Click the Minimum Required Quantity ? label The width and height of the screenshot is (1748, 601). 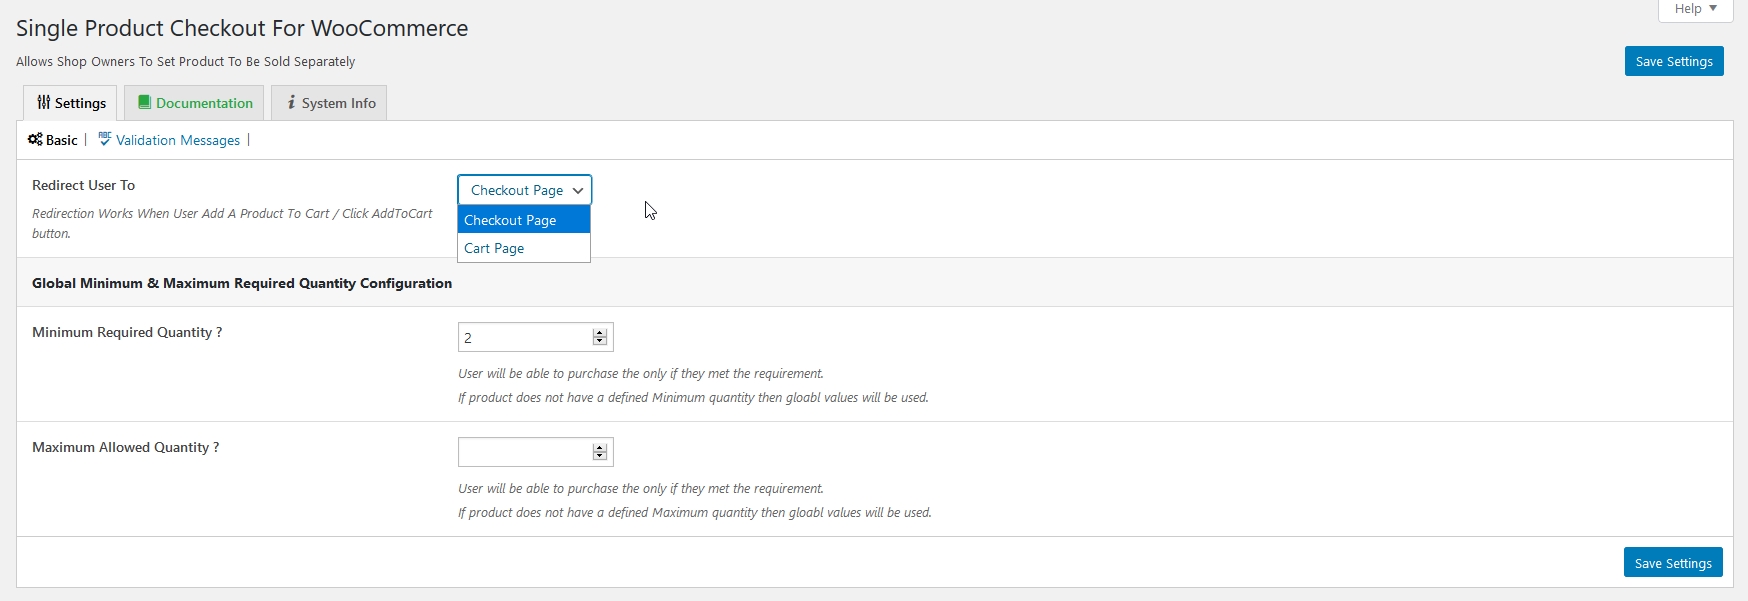tap(127, 332)
